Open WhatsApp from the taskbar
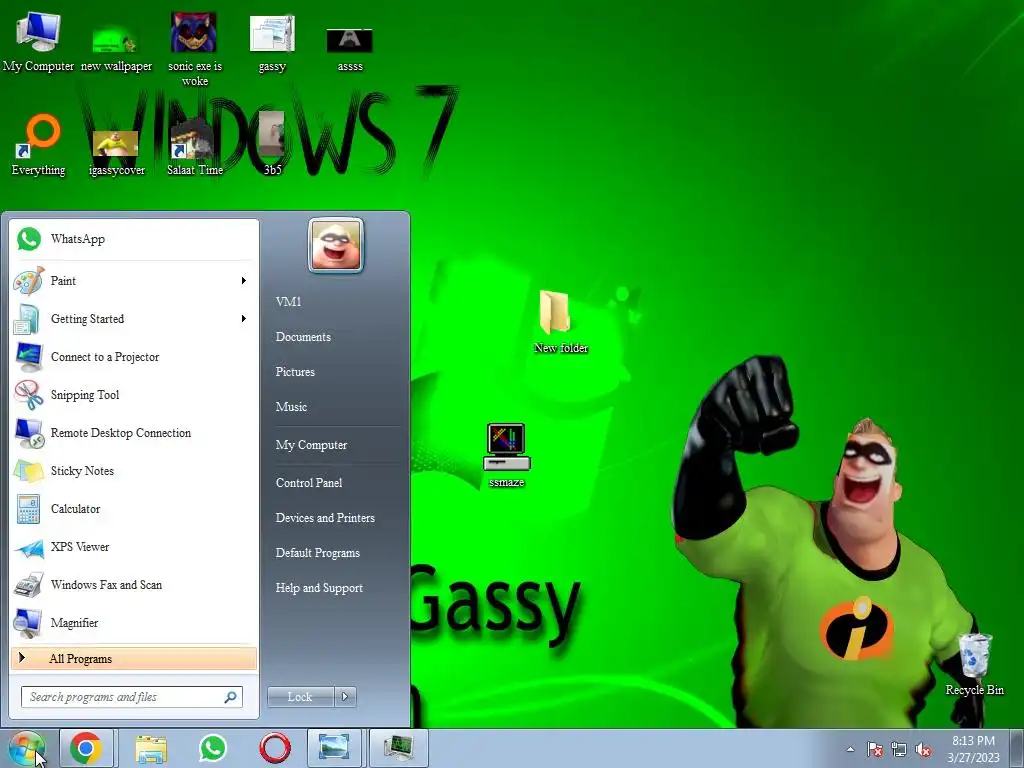The height and width of the screenshot is (768, 1024). 213,748
